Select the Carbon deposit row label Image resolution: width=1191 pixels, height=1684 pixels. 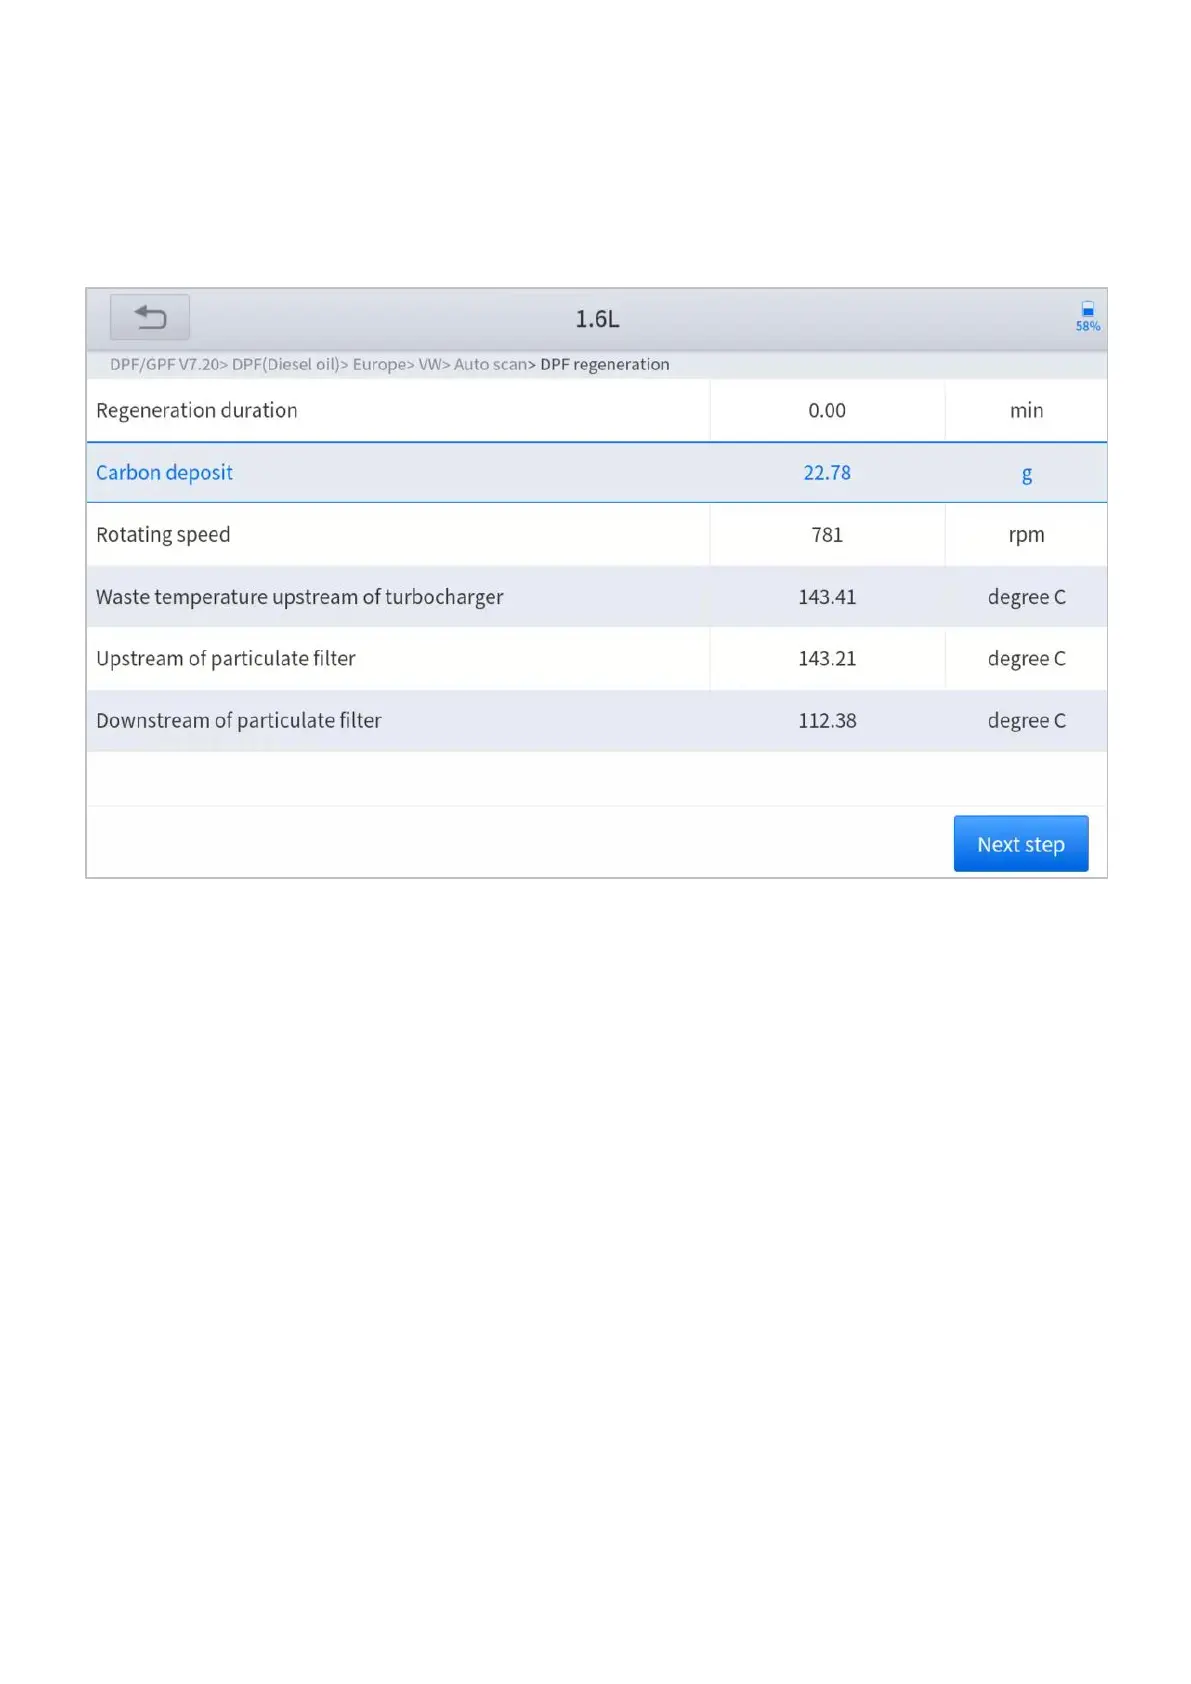(164, 472)
